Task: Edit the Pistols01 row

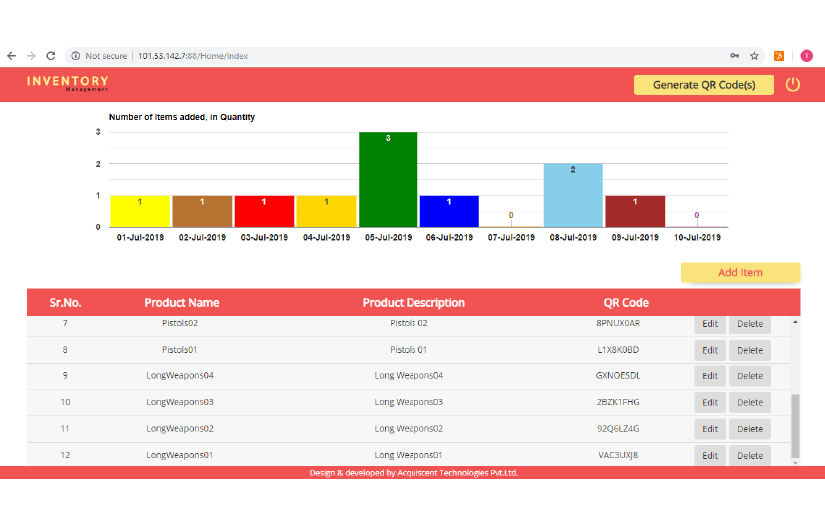Action: coord(710,350)
